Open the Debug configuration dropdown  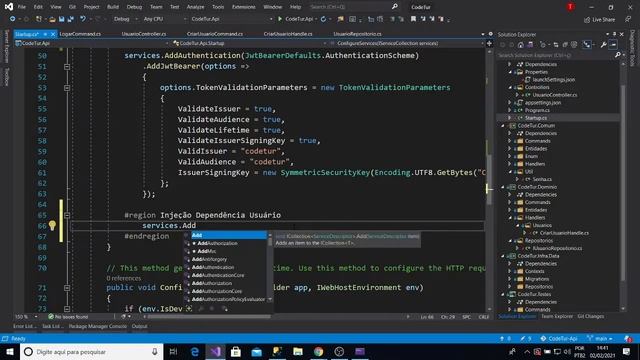[x=125, y=19]
